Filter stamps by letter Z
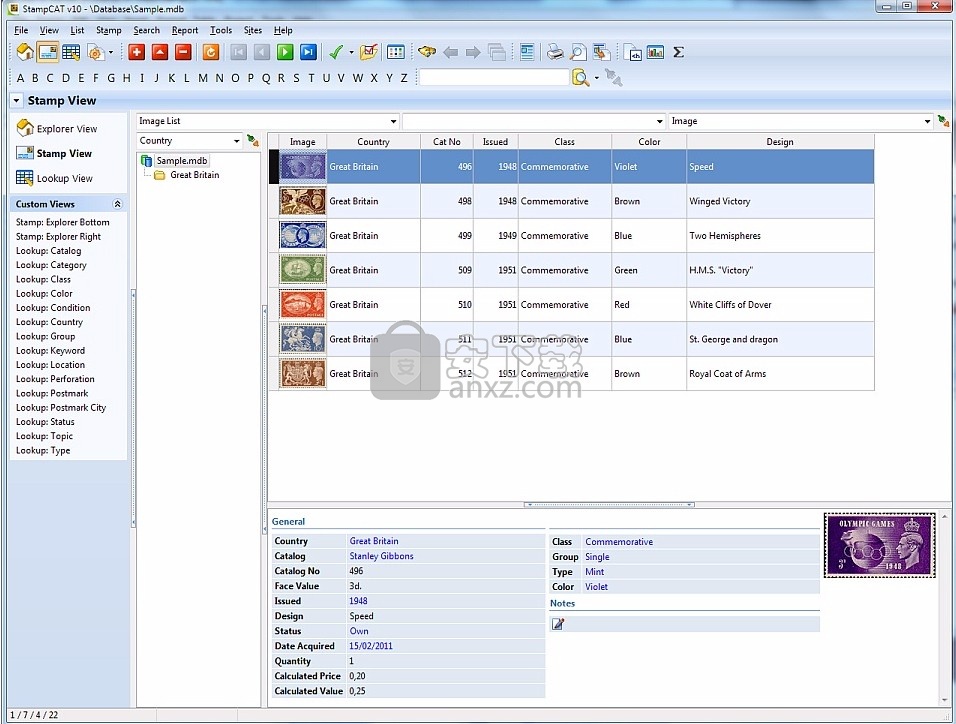The width and height of the screenshot is (956, 724). tap(404, 78)
